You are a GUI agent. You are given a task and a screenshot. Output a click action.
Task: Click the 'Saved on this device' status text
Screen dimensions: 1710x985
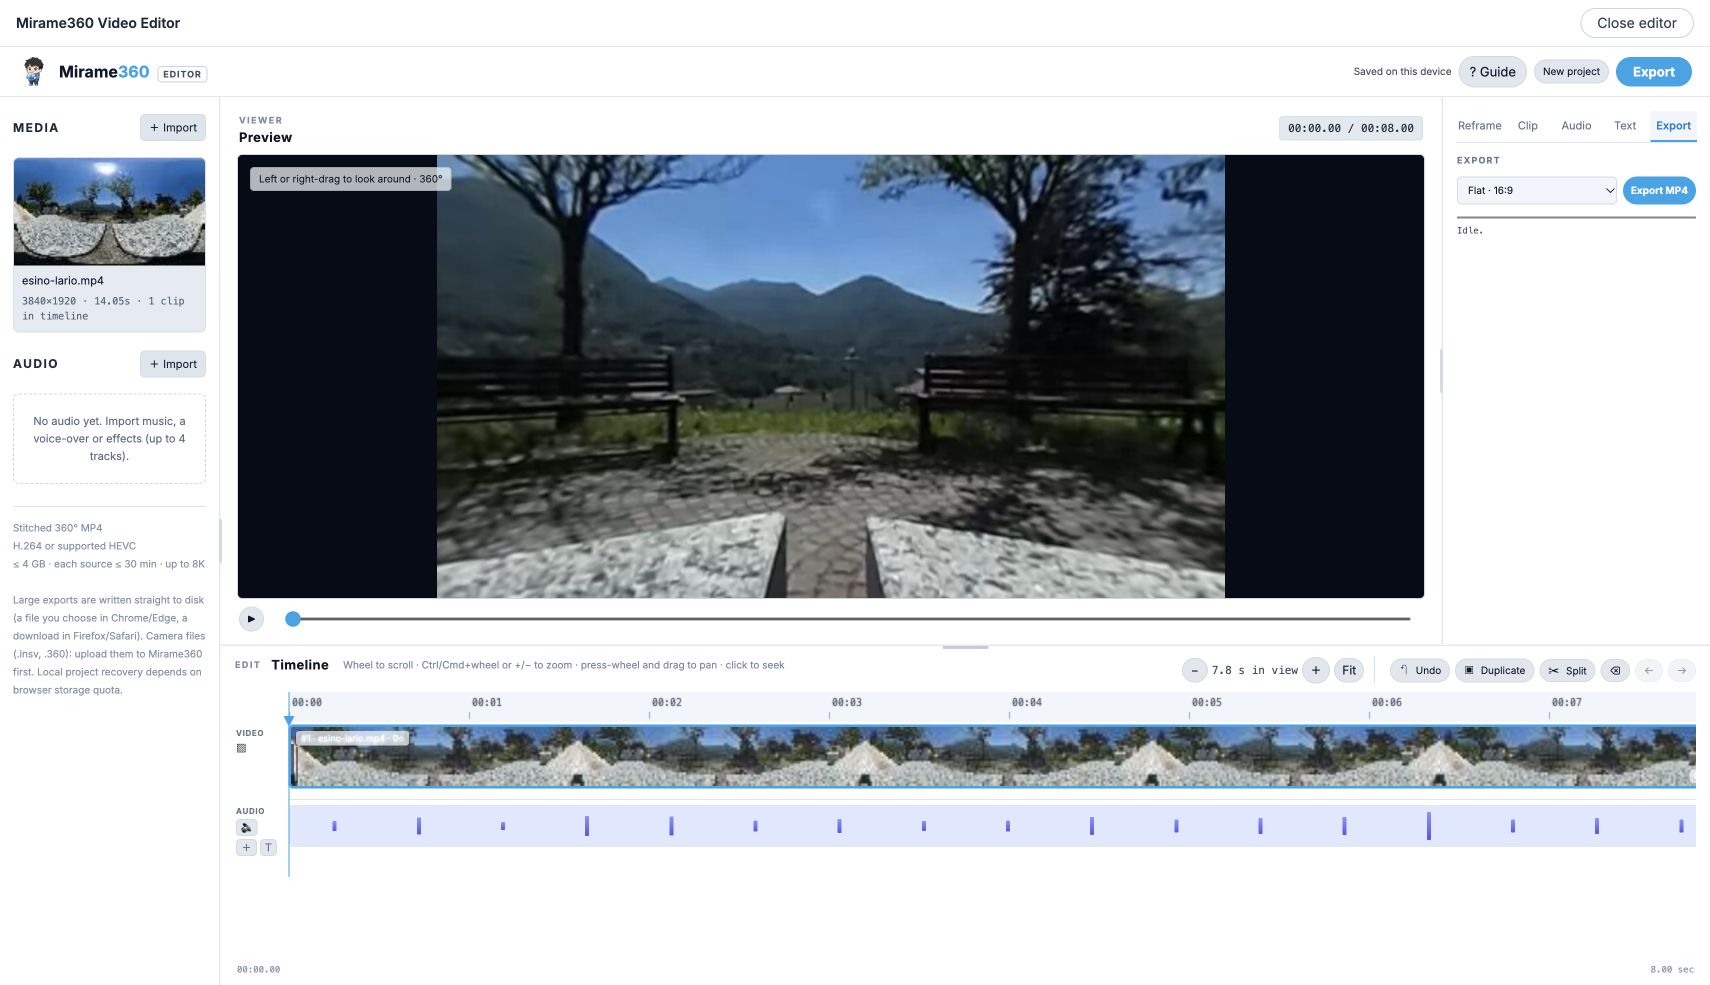tap(1402, 72)
